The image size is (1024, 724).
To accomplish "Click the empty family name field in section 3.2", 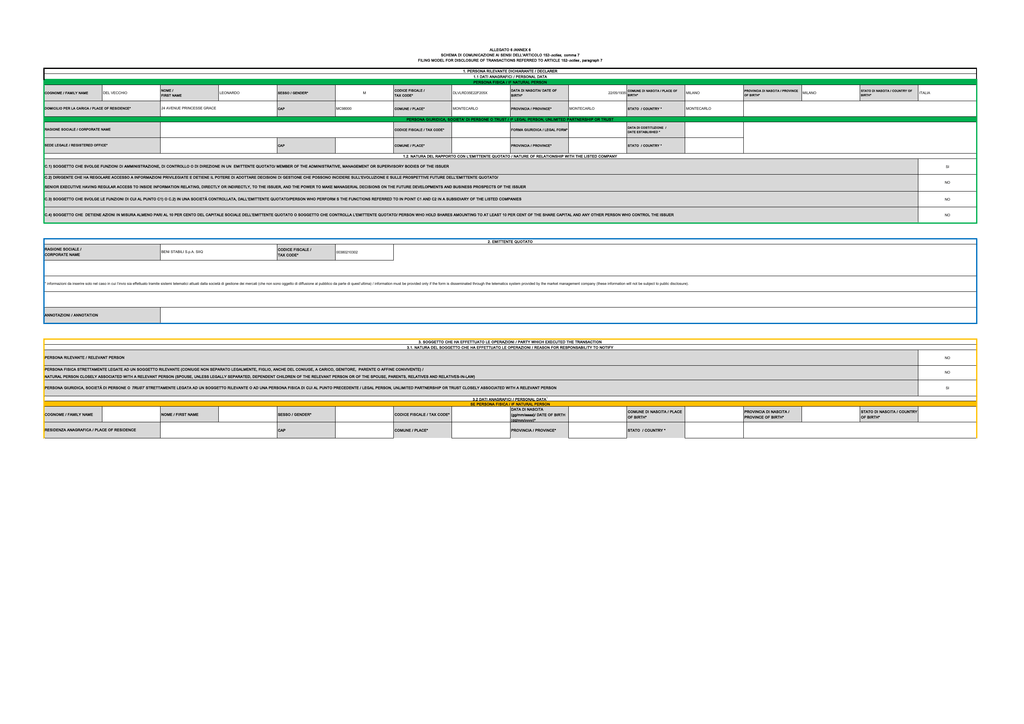I will pos(131,415).
